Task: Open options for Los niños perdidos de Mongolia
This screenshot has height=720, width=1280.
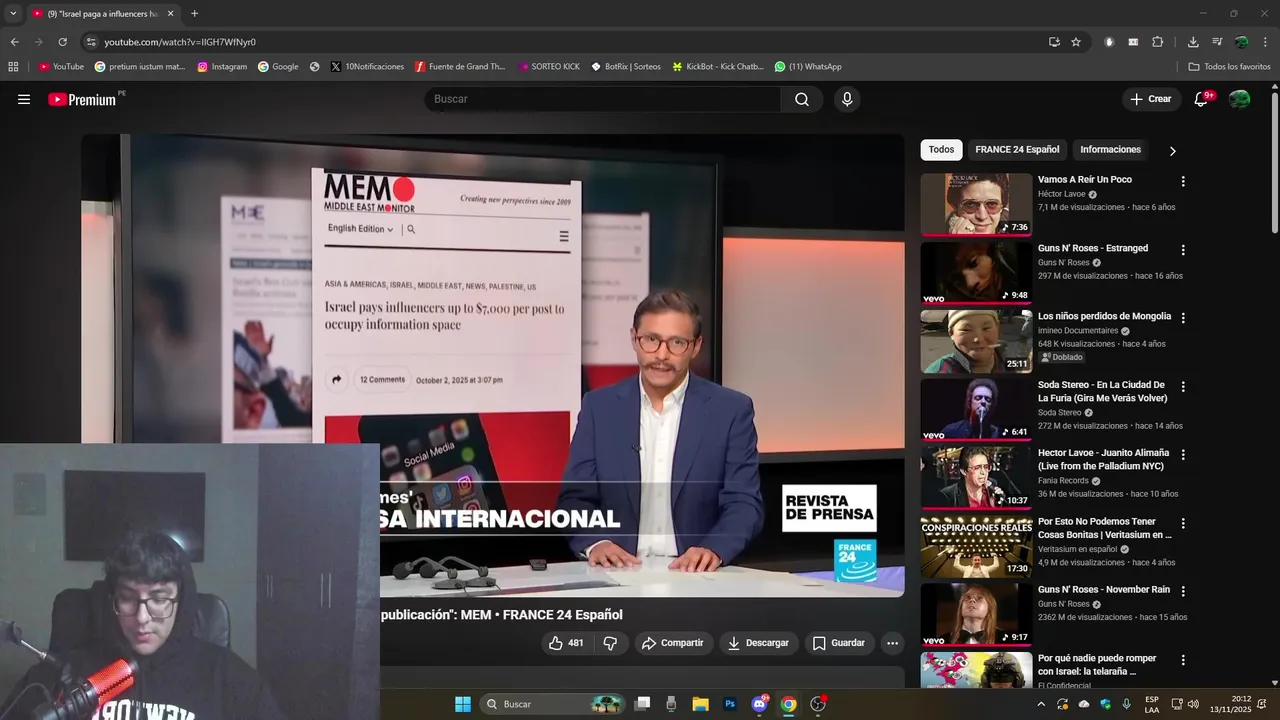Action: (x=1183, y=318)
